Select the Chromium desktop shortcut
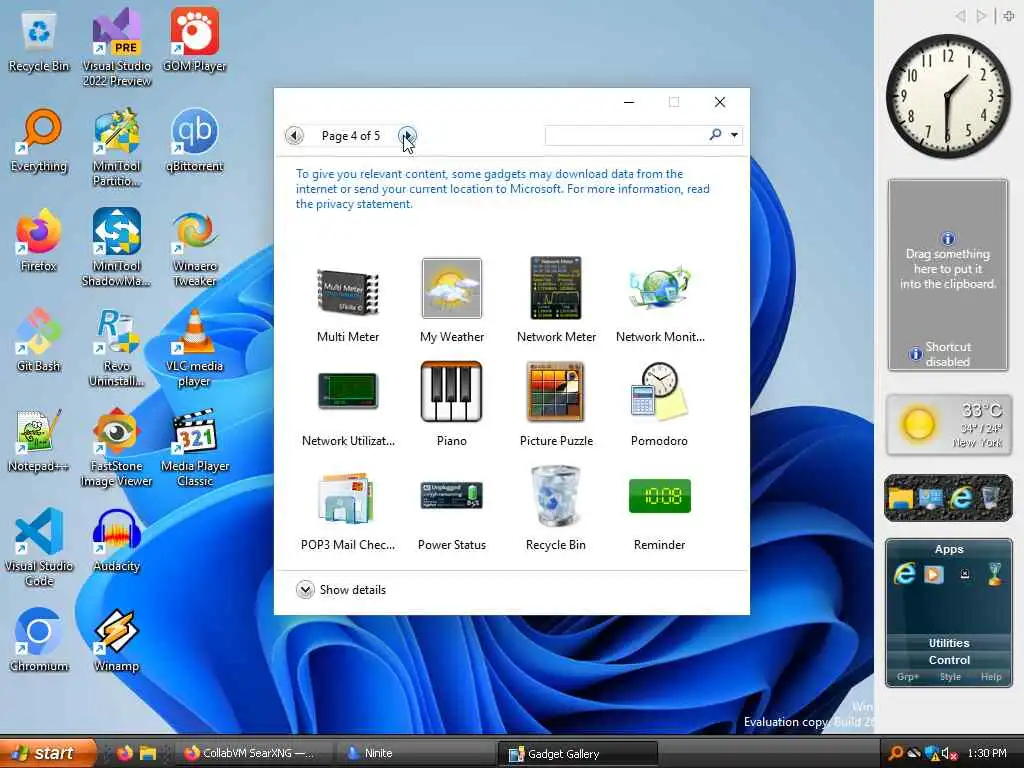Screen dimensions: 1024x768 point(39,640)
